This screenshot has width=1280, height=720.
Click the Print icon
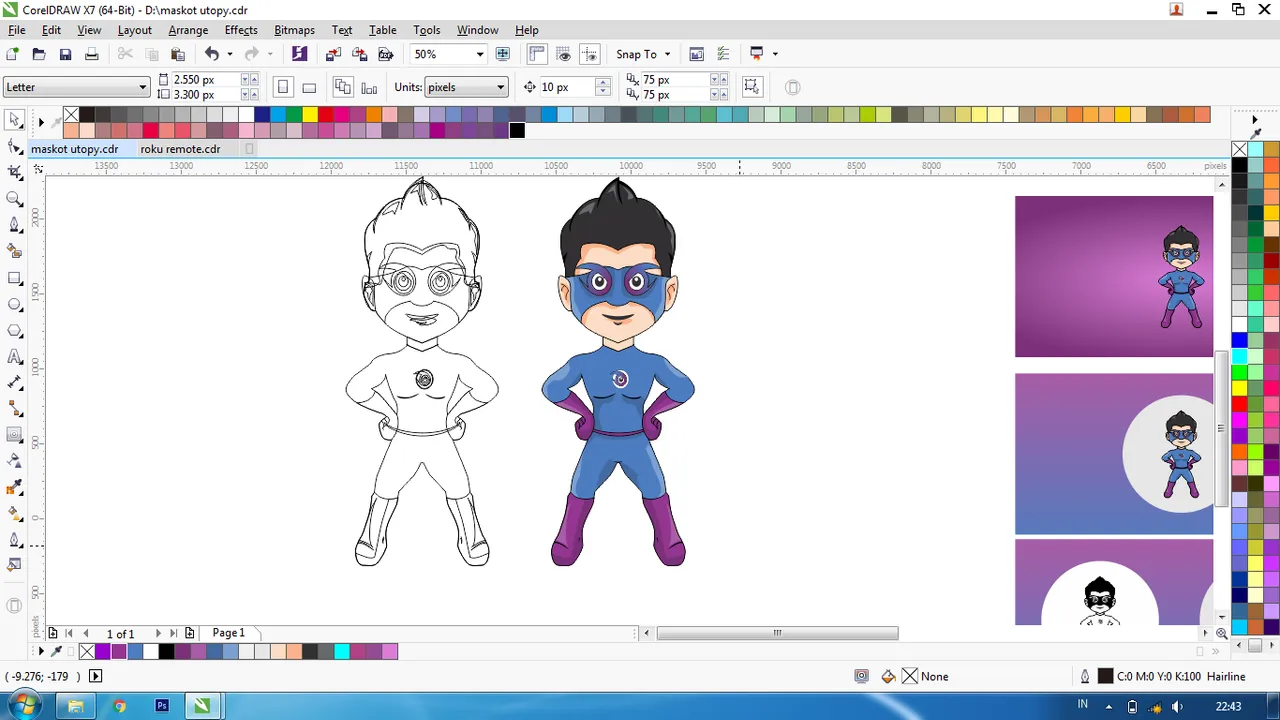pyautogui.click(x=91, y=54)
